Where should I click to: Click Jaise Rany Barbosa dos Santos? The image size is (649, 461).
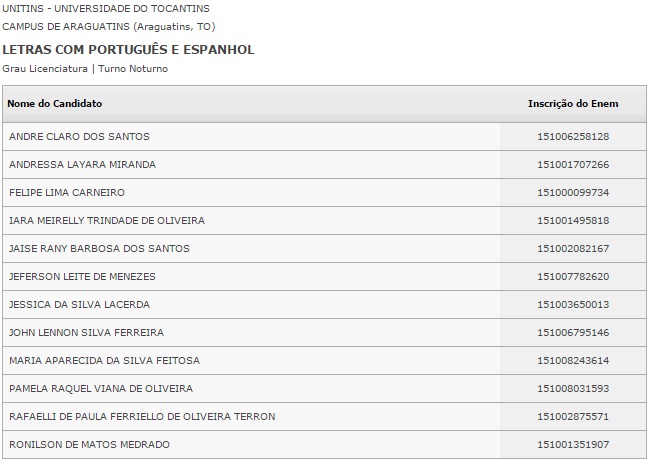tap(99, 248)
